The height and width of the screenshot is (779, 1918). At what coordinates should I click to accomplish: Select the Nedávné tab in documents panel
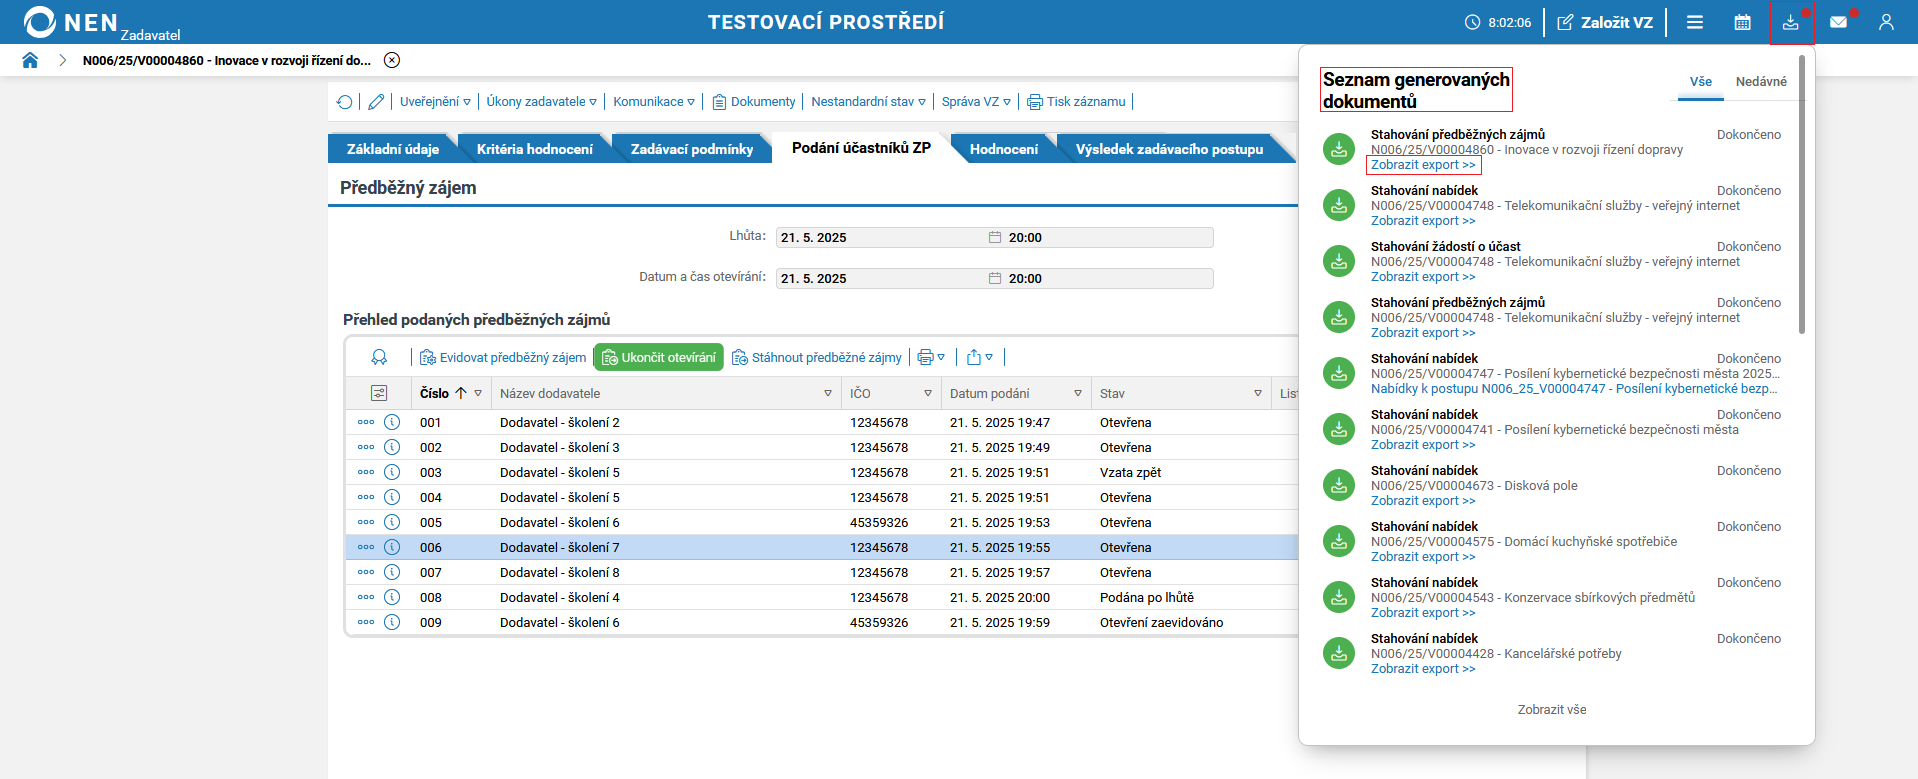[x=1761, y=82]
